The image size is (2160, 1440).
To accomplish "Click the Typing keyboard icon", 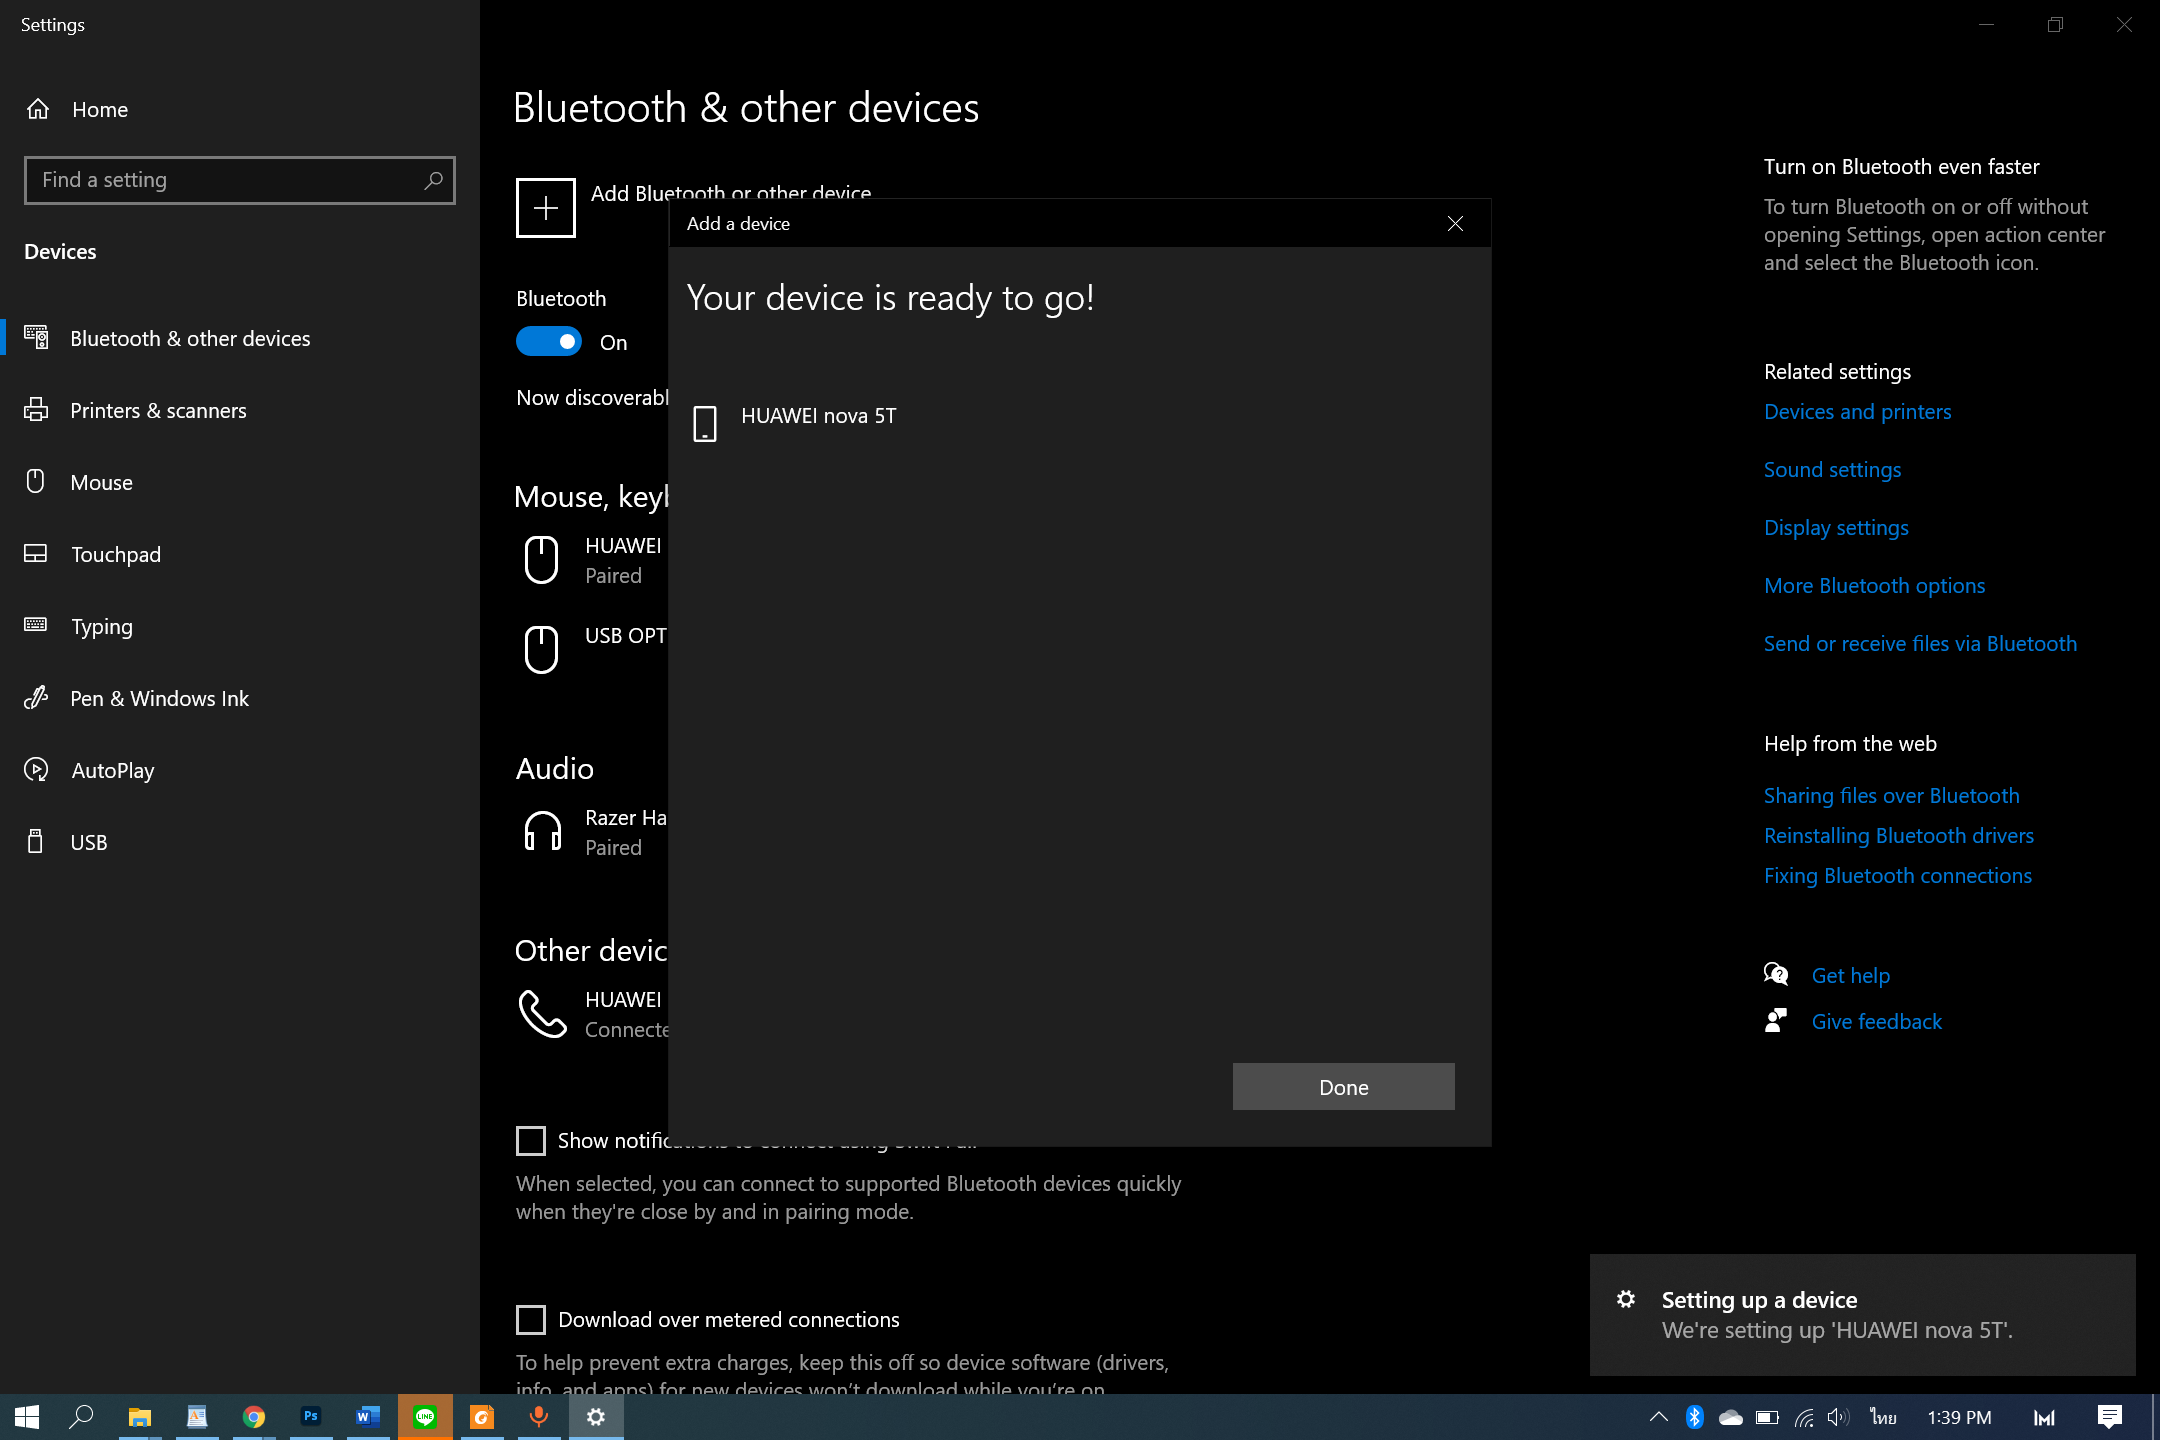I will (36, 625).
